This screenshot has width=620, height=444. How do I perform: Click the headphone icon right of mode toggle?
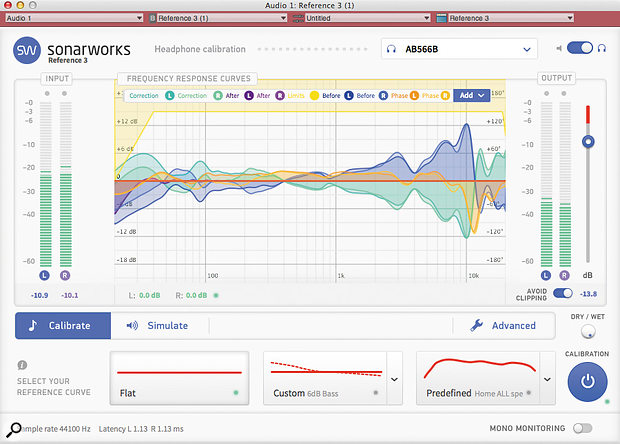[x=602, y=48]
